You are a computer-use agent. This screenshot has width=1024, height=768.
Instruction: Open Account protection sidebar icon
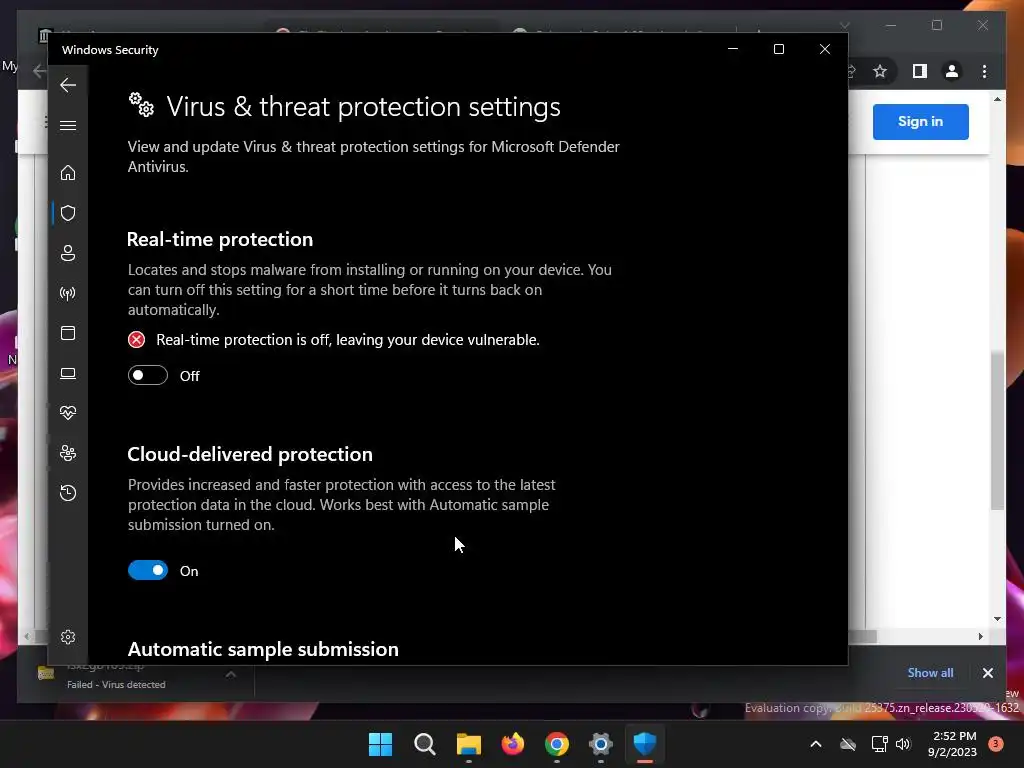[x=68, y=253]
